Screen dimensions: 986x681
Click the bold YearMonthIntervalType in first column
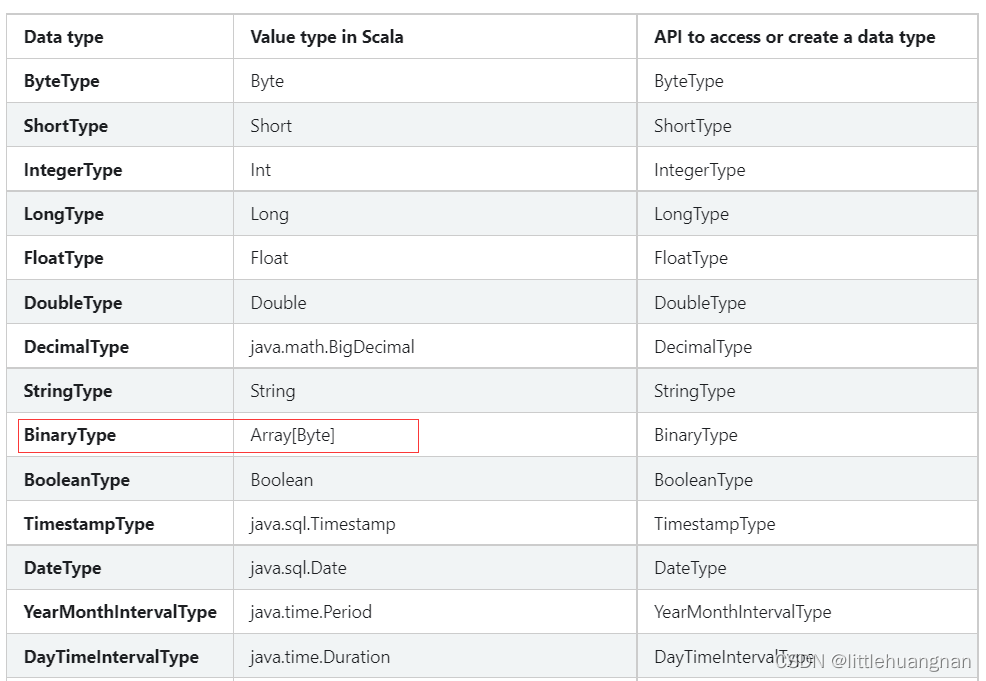point(120,612)
